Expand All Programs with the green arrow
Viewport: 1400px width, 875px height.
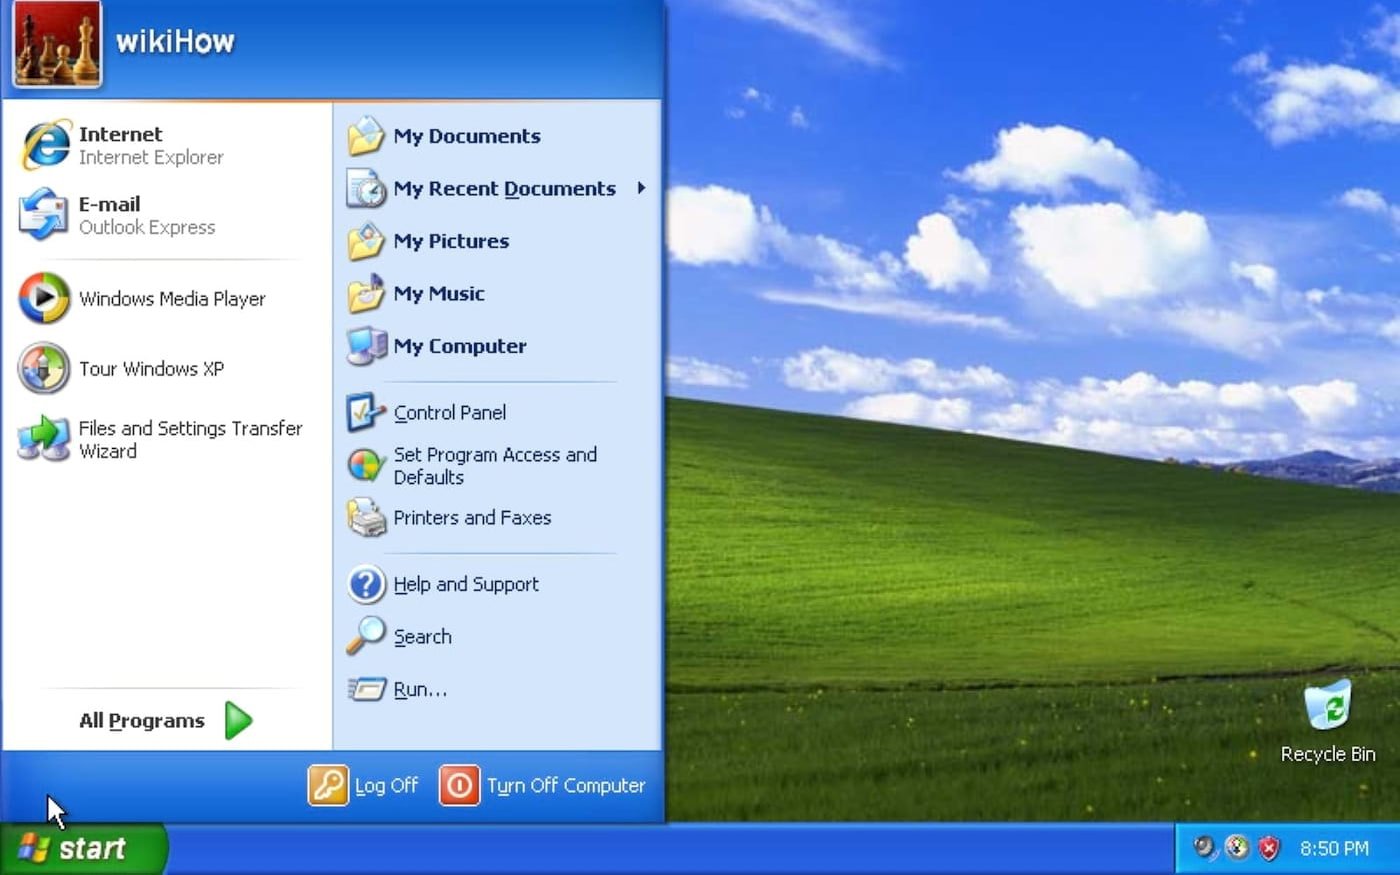click(x=238, y=720)
